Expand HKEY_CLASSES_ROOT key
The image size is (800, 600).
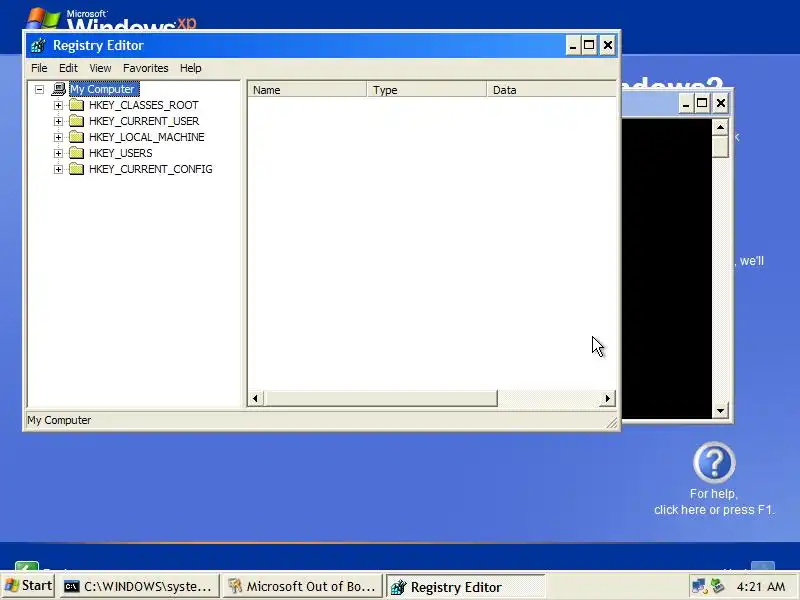pos(58,106)
